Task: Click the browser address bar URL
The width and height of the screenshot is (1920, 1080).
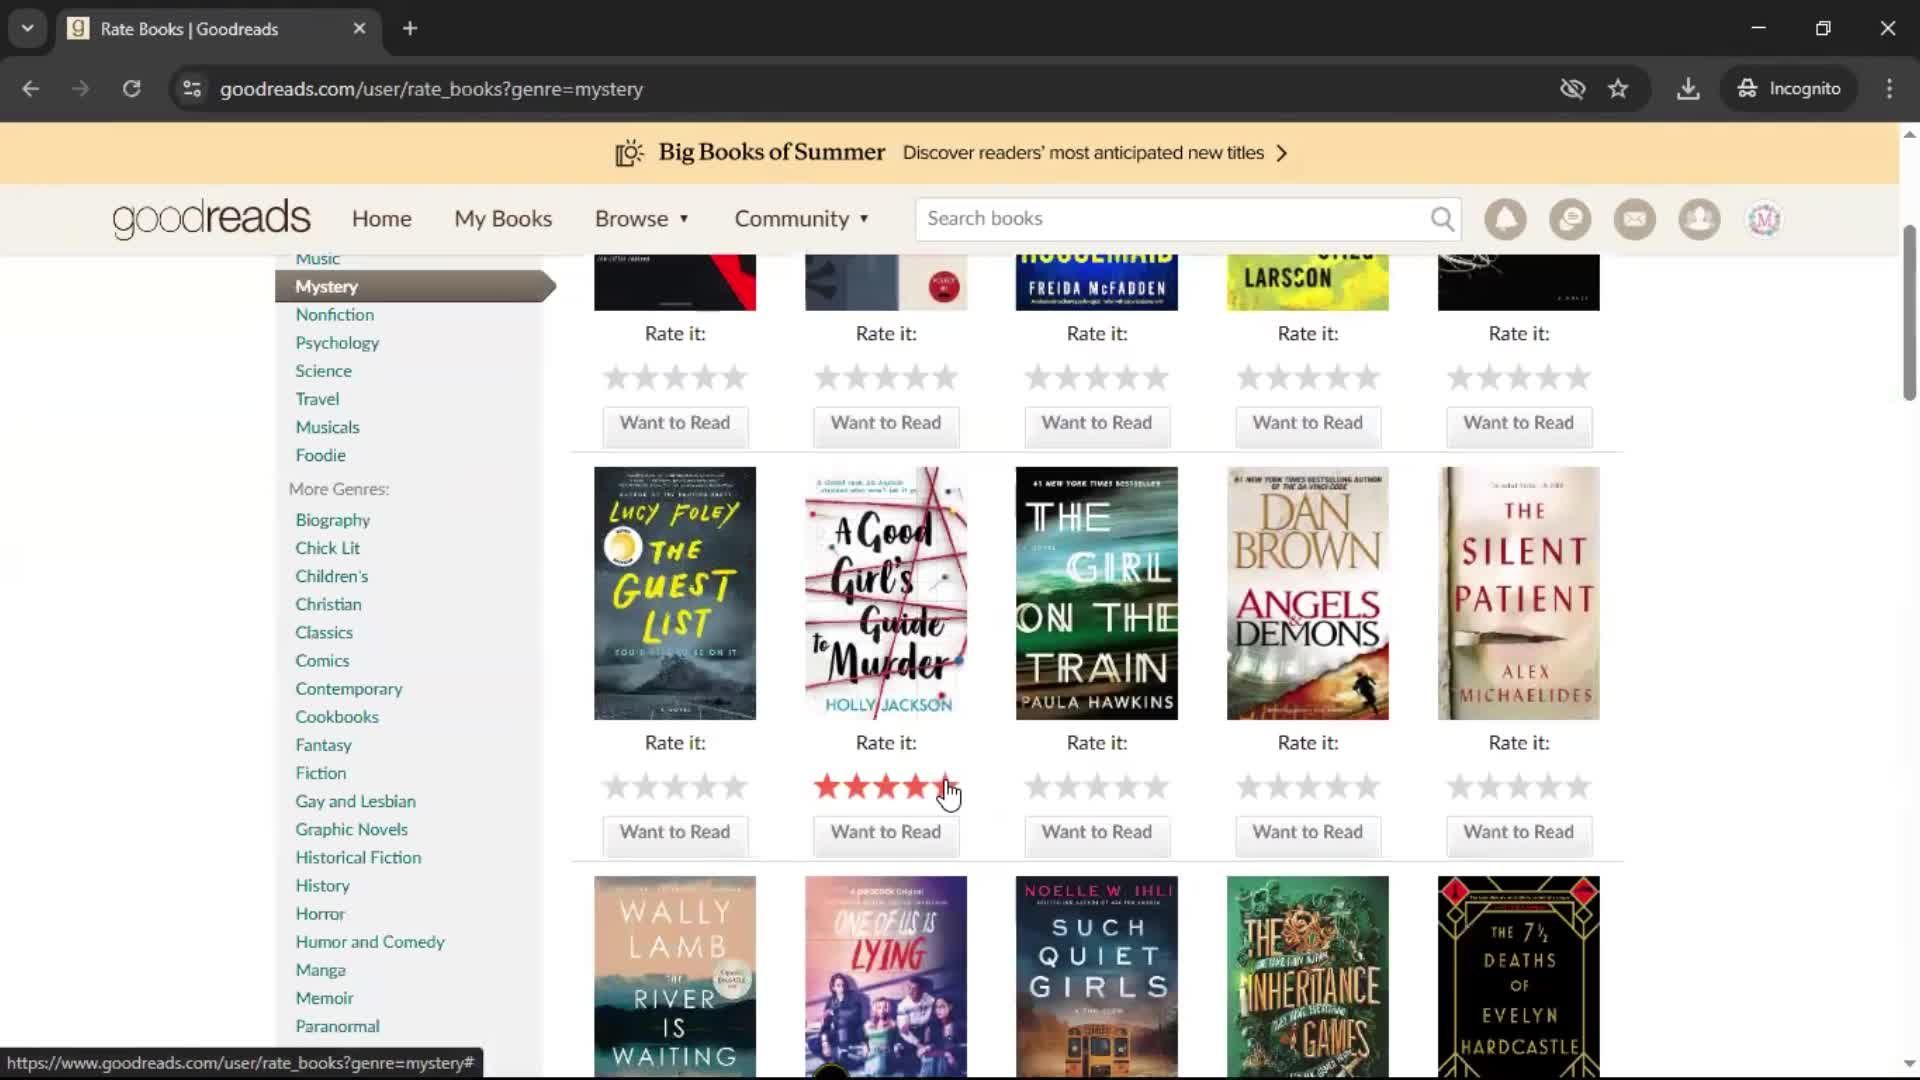Action: coord(431,89)
